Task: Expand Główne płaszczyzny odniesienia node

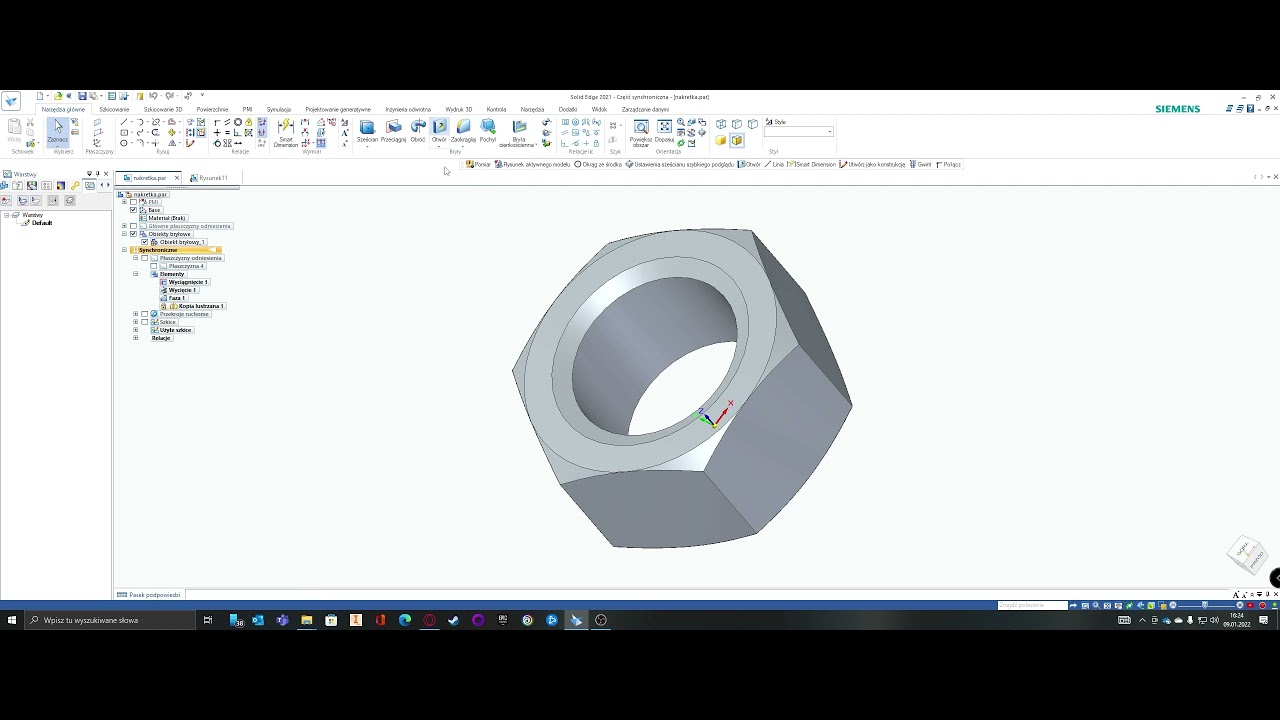Action: (x=125, y=226)
